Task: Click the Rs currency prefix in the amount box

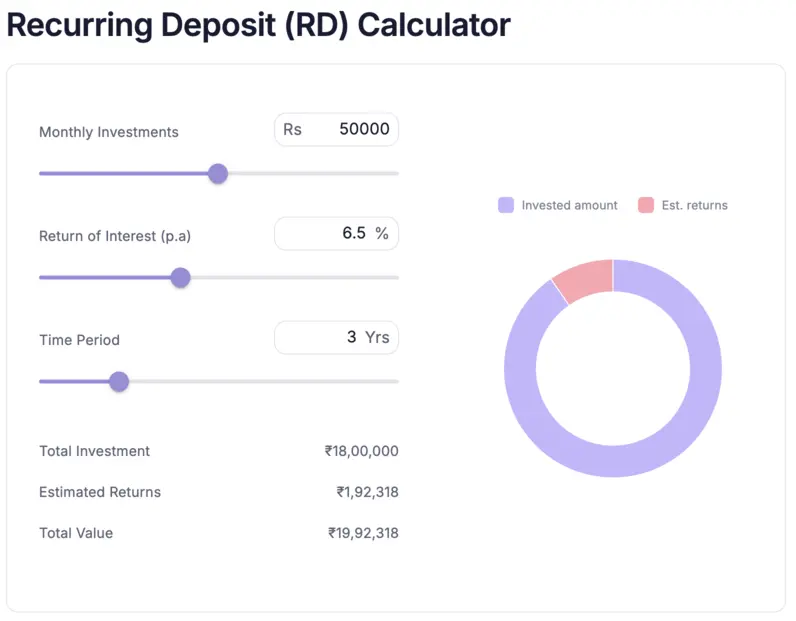Action: click(x=292, y=130)
